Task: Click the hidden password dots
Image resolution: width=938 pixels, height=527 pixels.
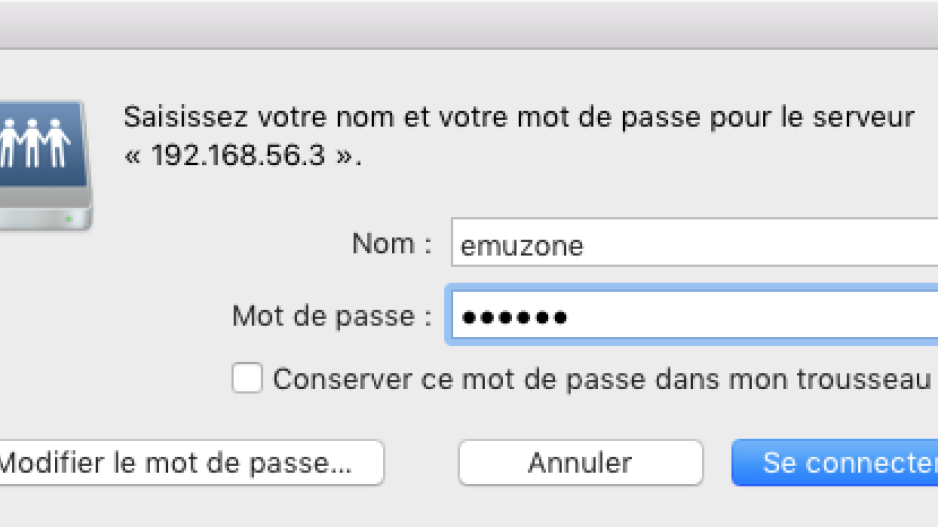Action: pos(514,317)
